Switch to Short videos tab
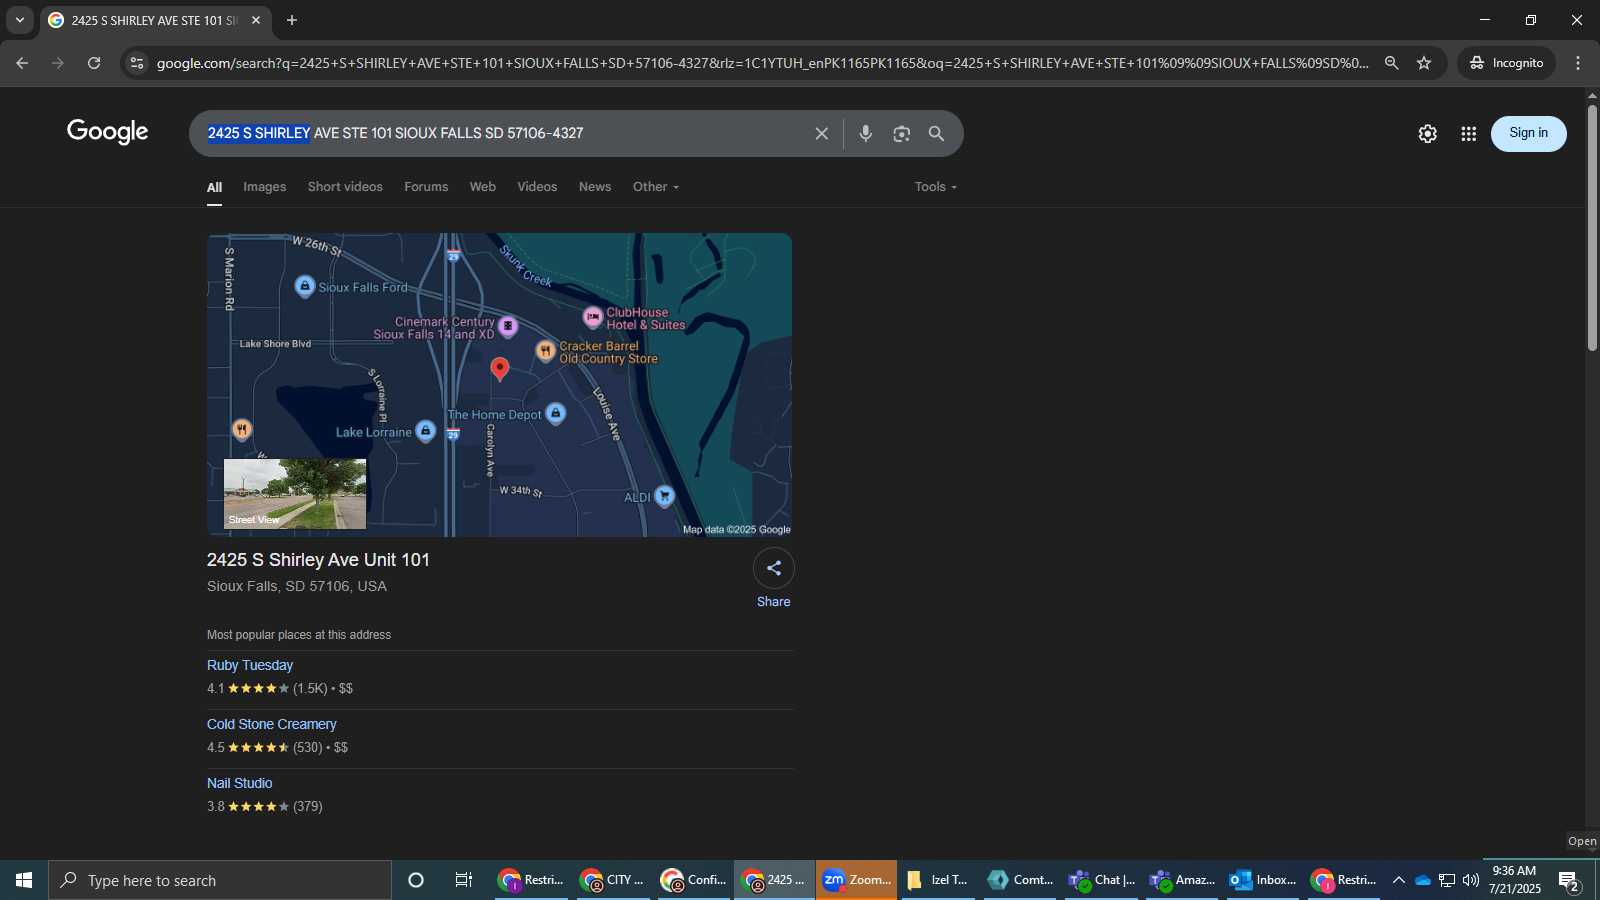The height and width of the screenshot is (900, 1600). coord(345,187)
